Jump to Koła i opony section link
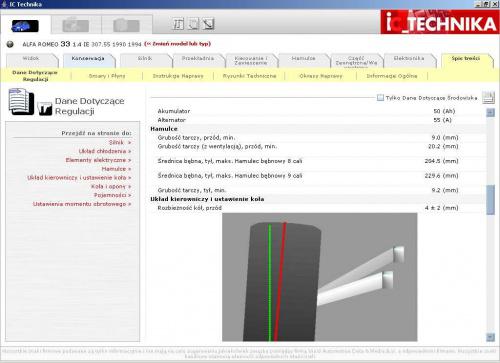Screen dimensions: 500x363 coord(111,186)
